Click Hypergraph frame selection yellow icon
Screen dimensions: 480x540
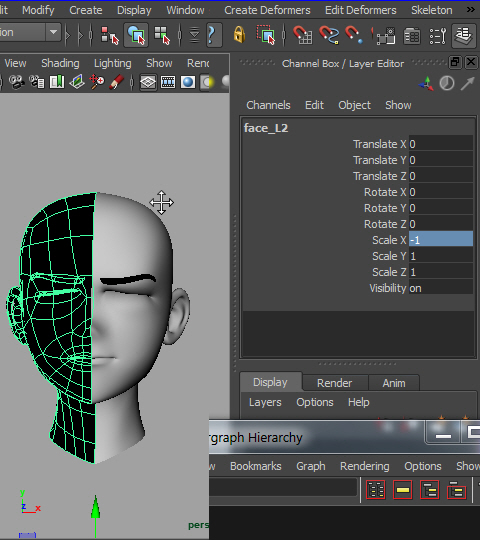pos(403,490)
